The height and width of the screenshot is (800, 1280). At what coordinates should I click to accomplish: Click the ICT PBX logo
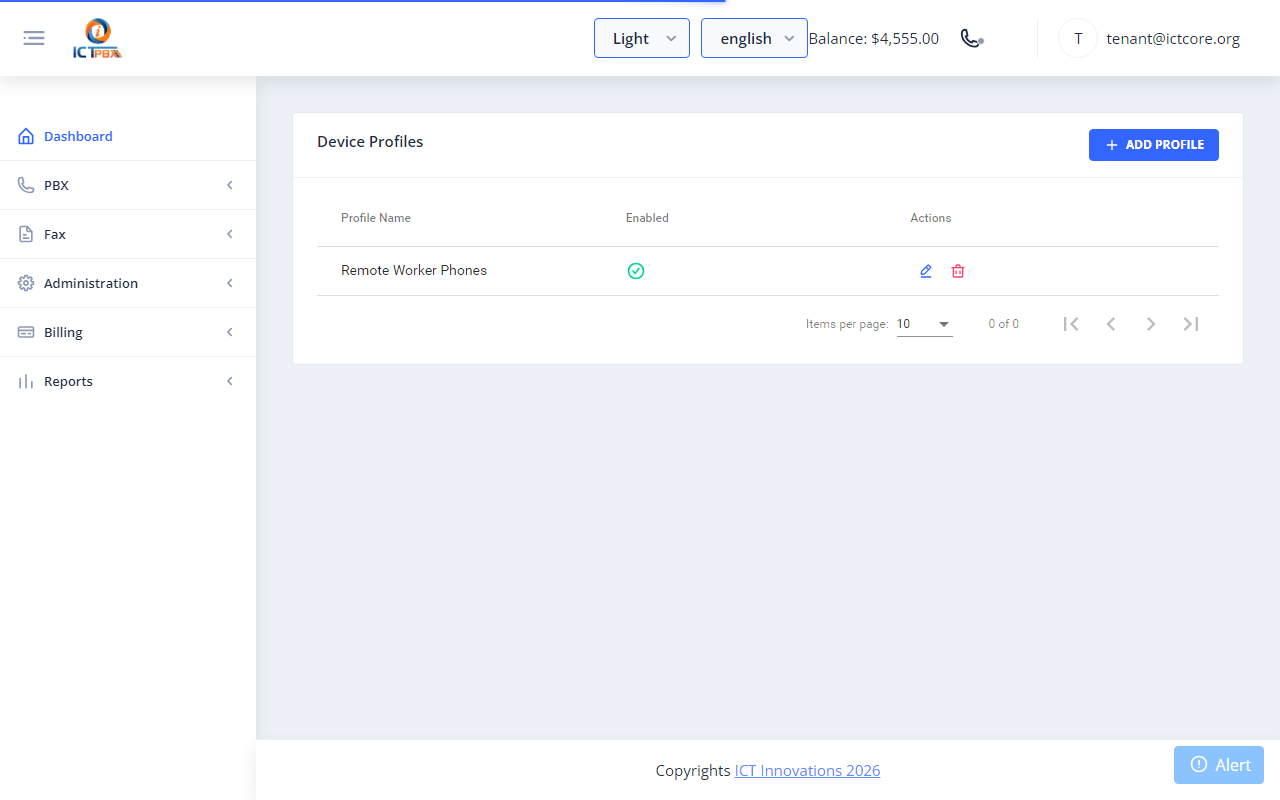(98, 39)
